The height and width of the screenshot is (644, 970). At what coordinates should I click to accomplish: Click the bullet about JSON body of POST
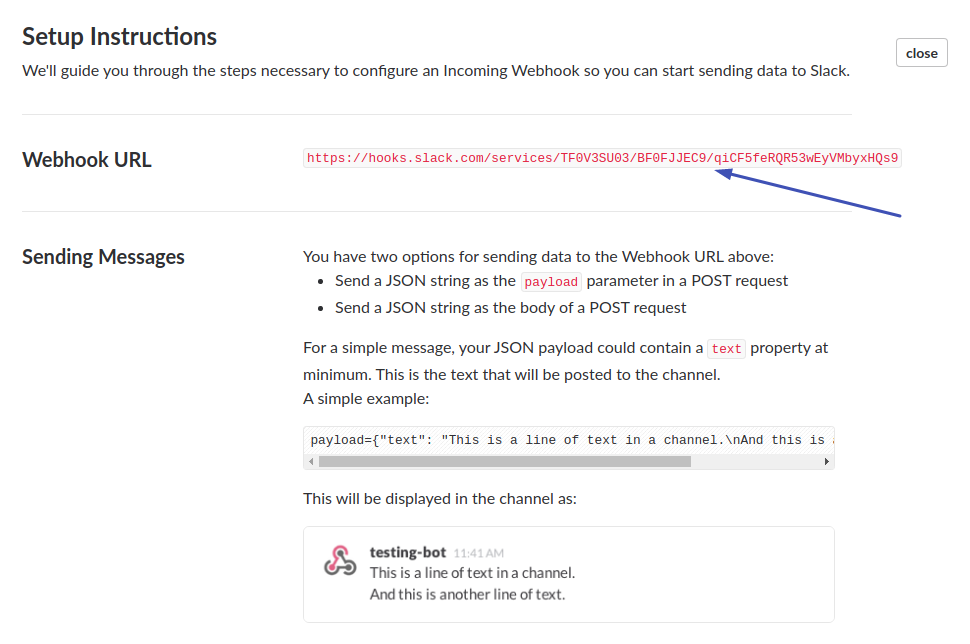pyautogui.click(x=510, y=308)
